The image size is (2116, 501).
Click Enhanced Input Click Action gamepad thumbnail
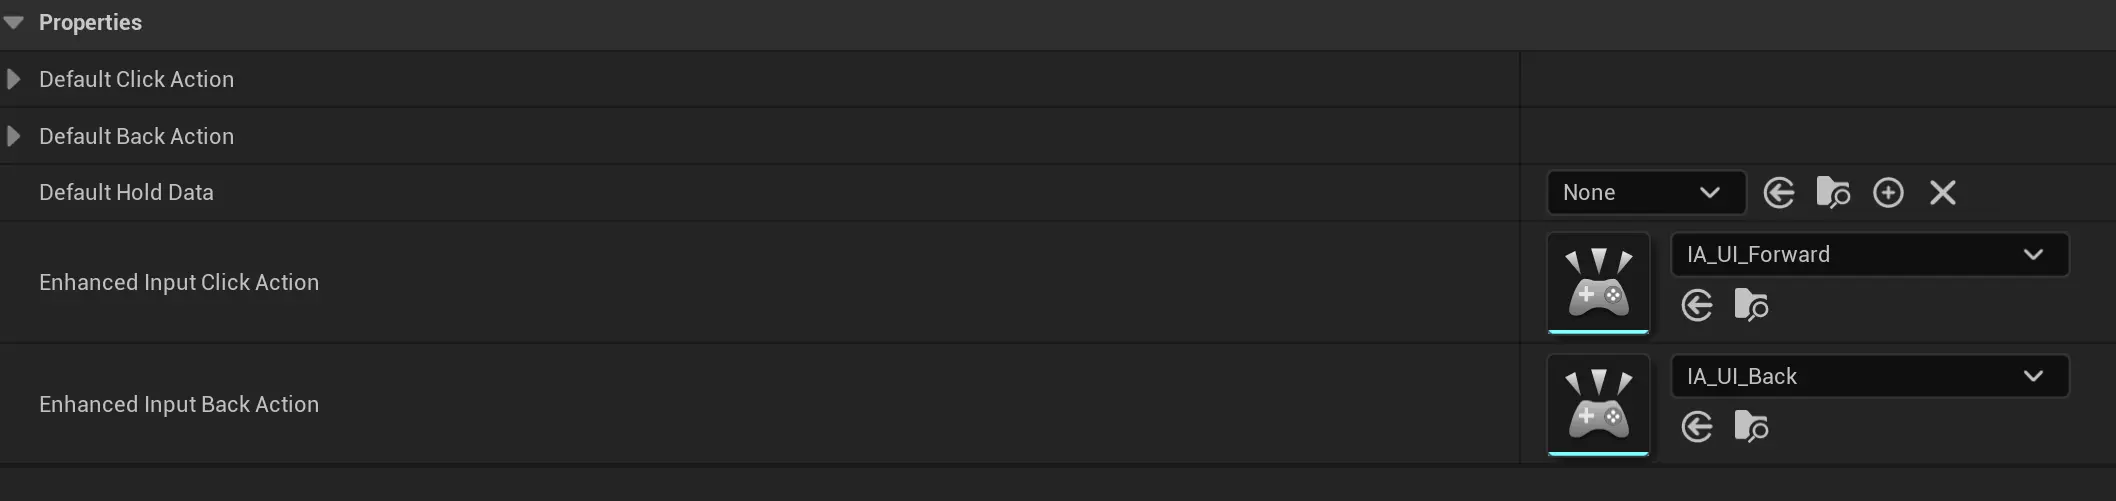click(x=1598, y=282)
